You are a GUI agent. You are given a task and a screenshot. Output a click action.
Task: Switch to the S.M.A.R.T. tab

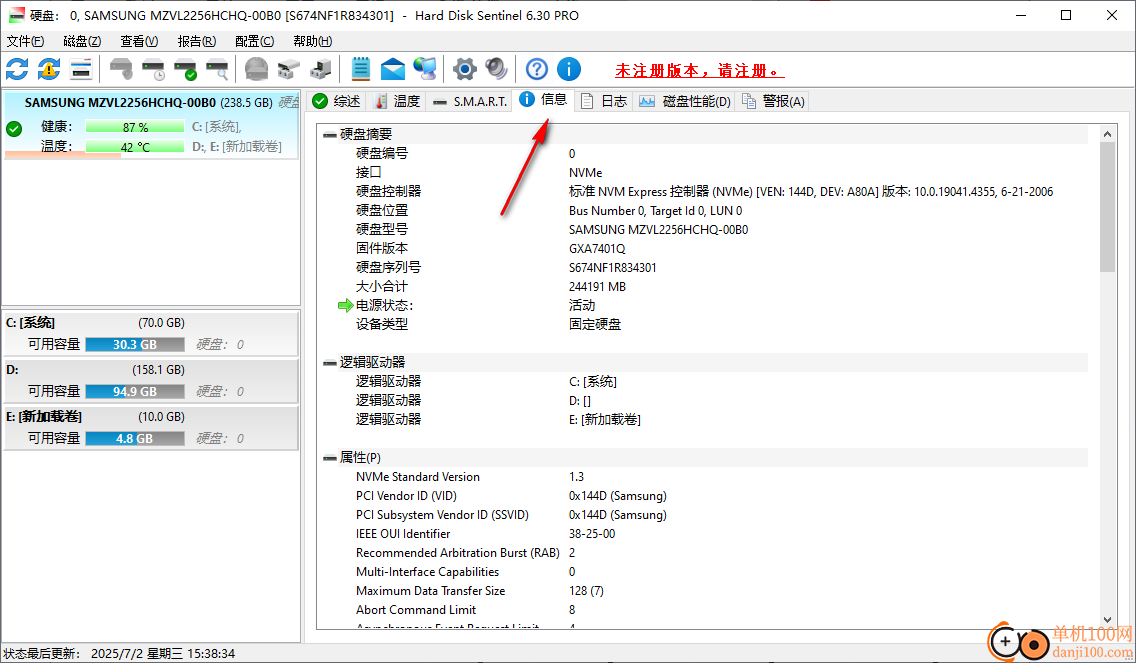(x=469, y=101)
